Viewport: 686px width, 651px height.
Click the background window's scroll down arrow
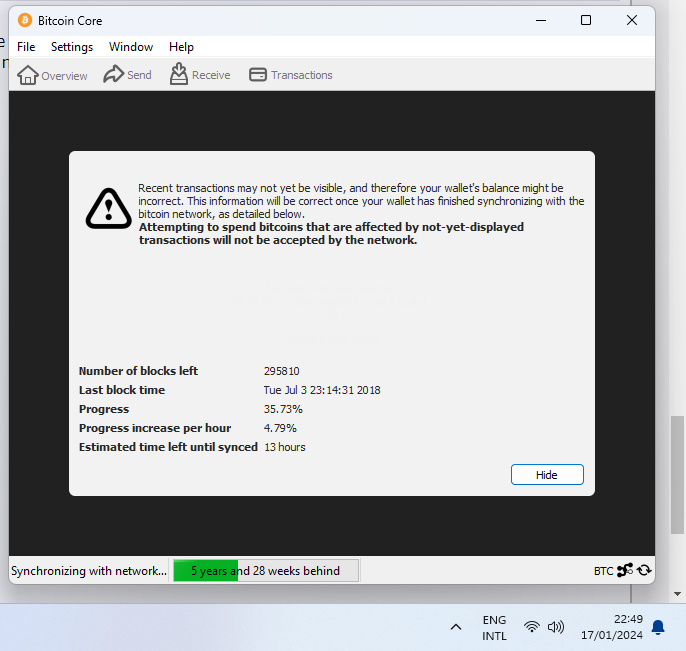678,594
